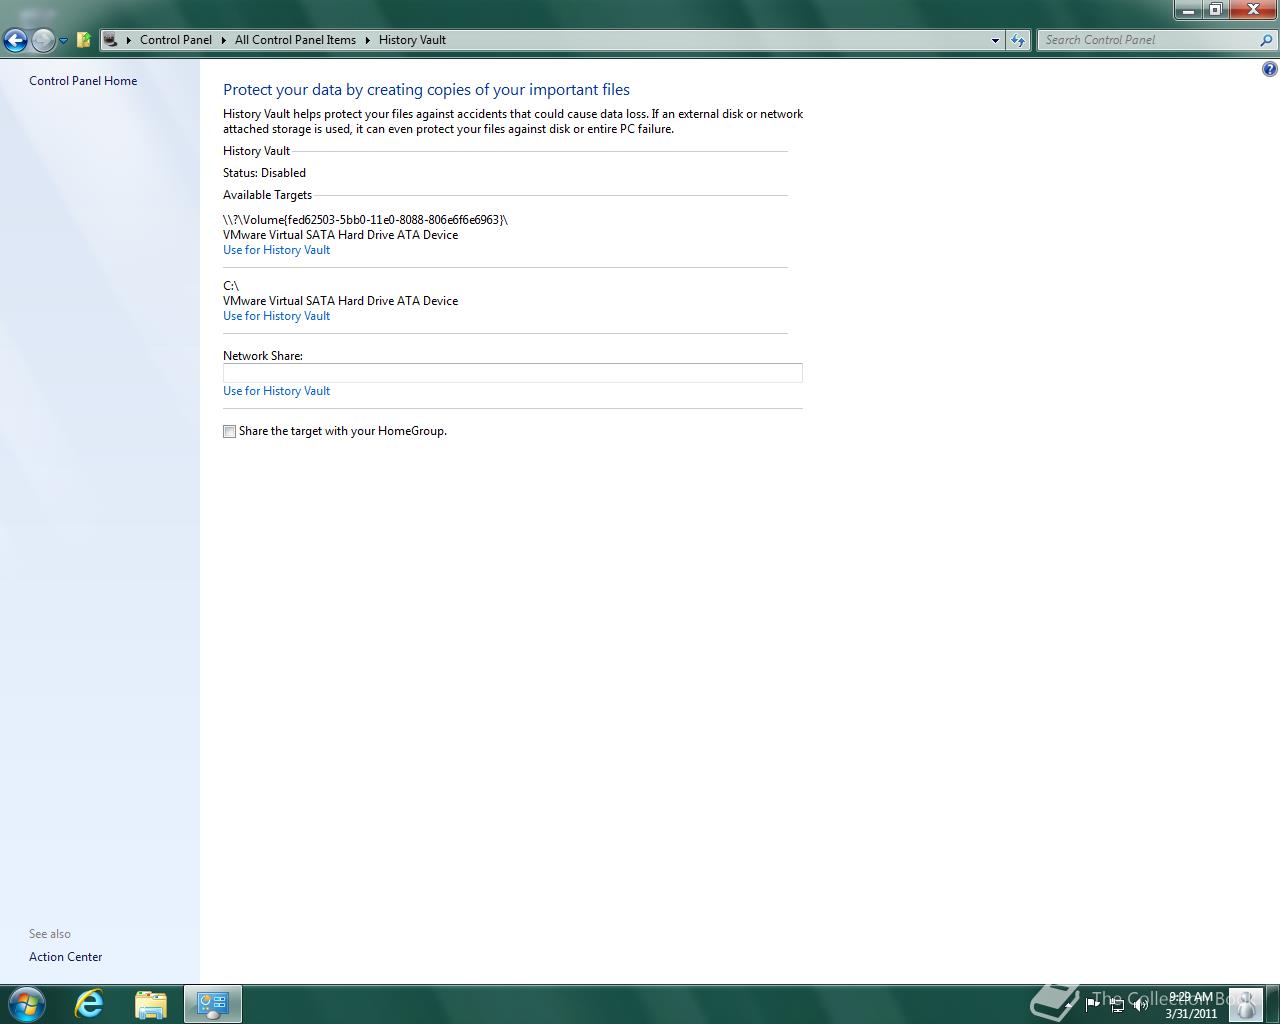Image resolution: width=1280 pixels, height=1024 pixels.
Task: Click the user tile picture in the taskbar
Action: click(x=1245, y=1004)
